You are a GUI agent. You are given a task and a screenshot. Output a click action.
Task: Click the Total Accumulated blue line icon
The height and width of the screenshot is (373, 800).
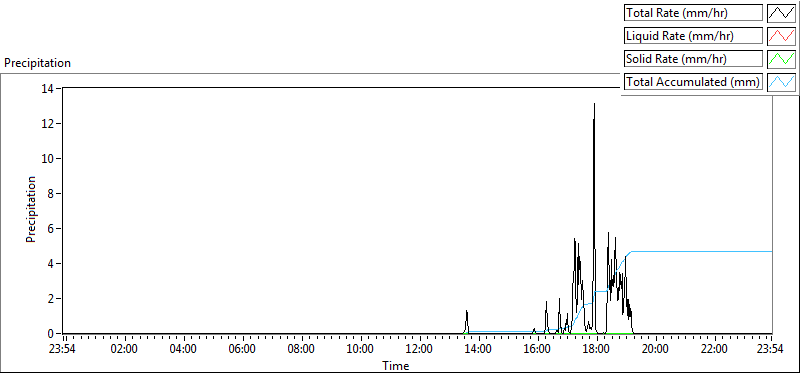(x=781, y=82)
